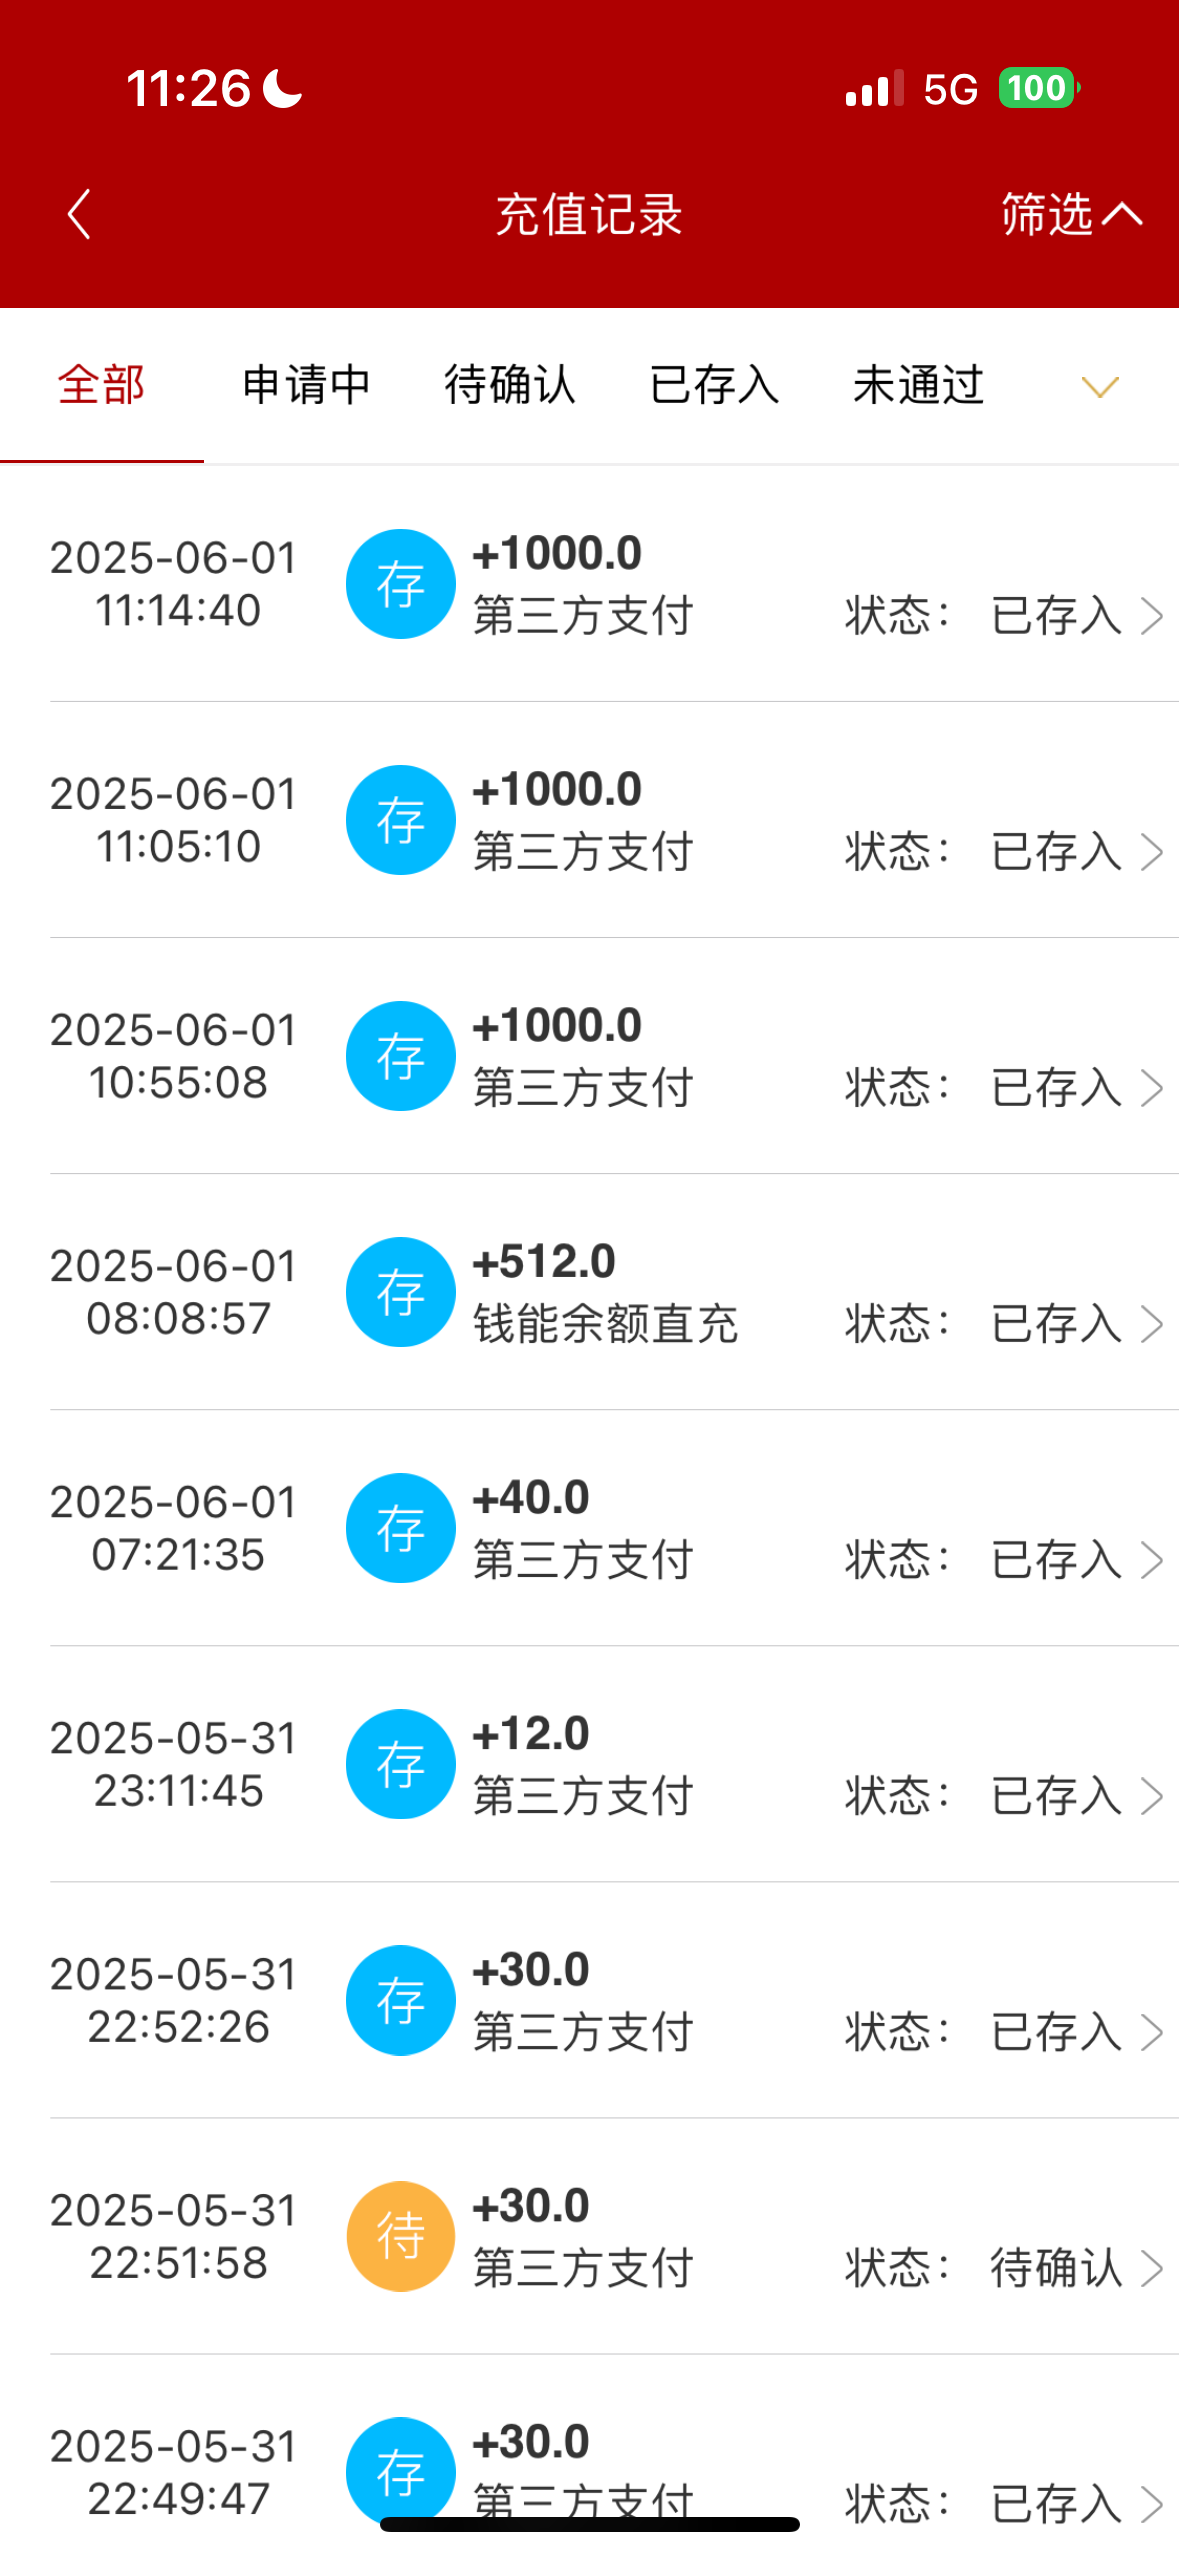Tap the 存 icon beside +40.0 entry

tap(400, 1528)
